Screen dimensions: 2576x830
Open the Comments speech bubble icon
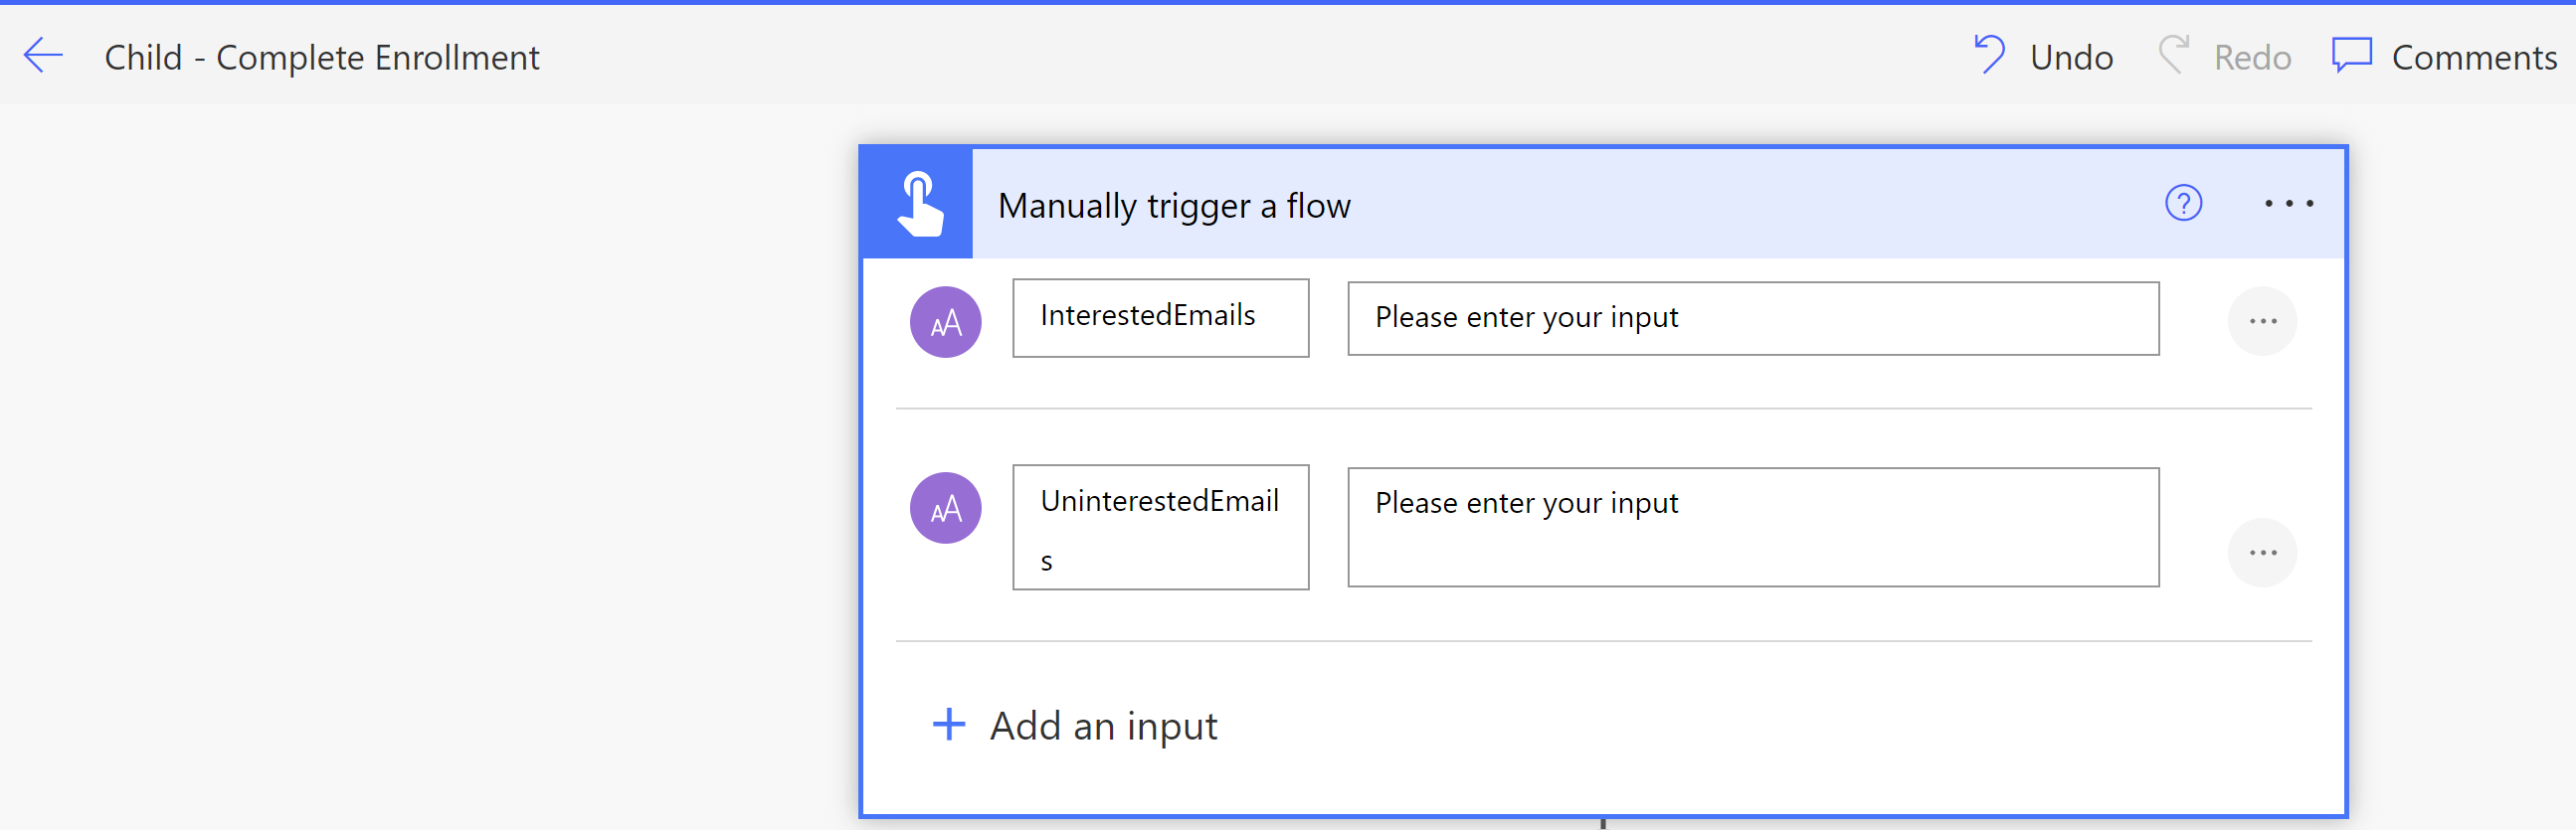click(2351, 55)
